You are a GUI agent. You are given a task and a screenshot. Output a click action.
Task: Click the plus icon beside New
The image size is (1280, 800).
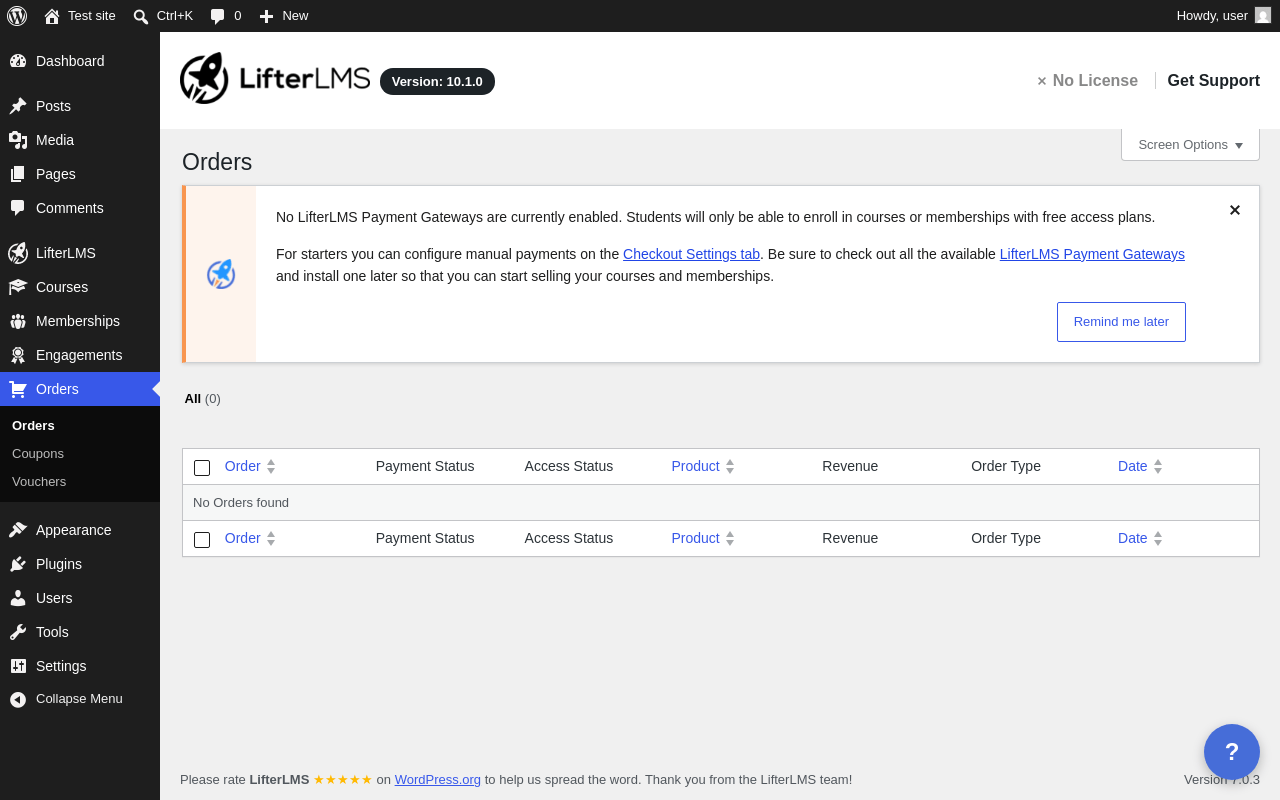click(266, 16)
